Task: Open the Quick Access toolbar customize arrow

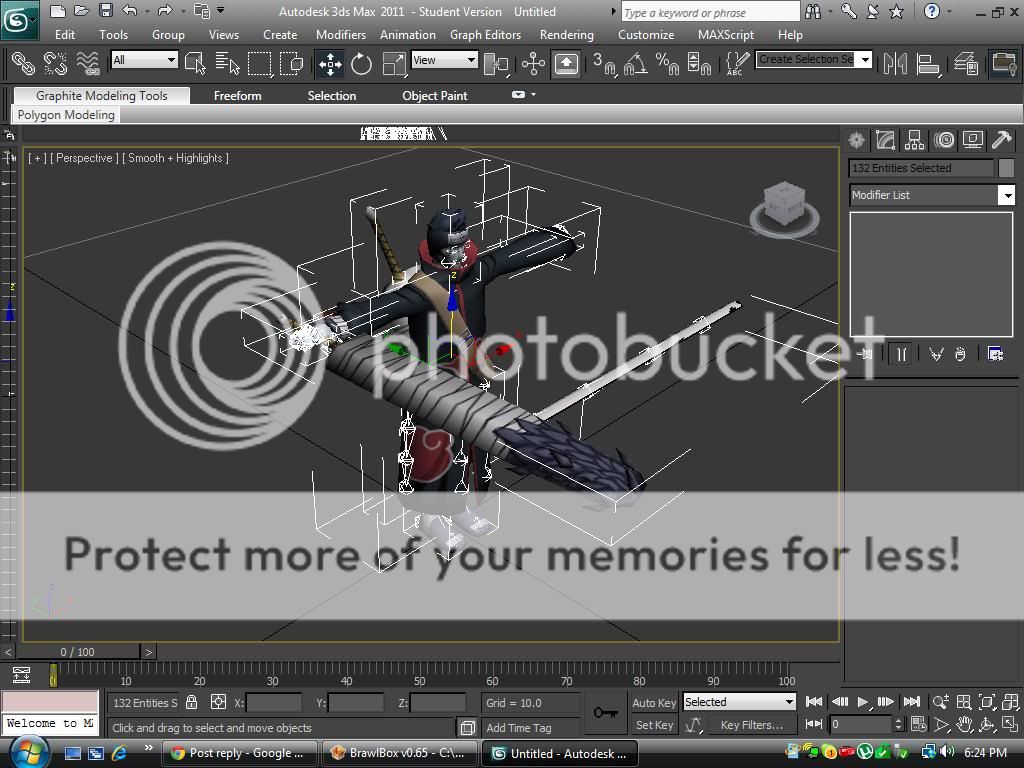Action: point(220,10)
